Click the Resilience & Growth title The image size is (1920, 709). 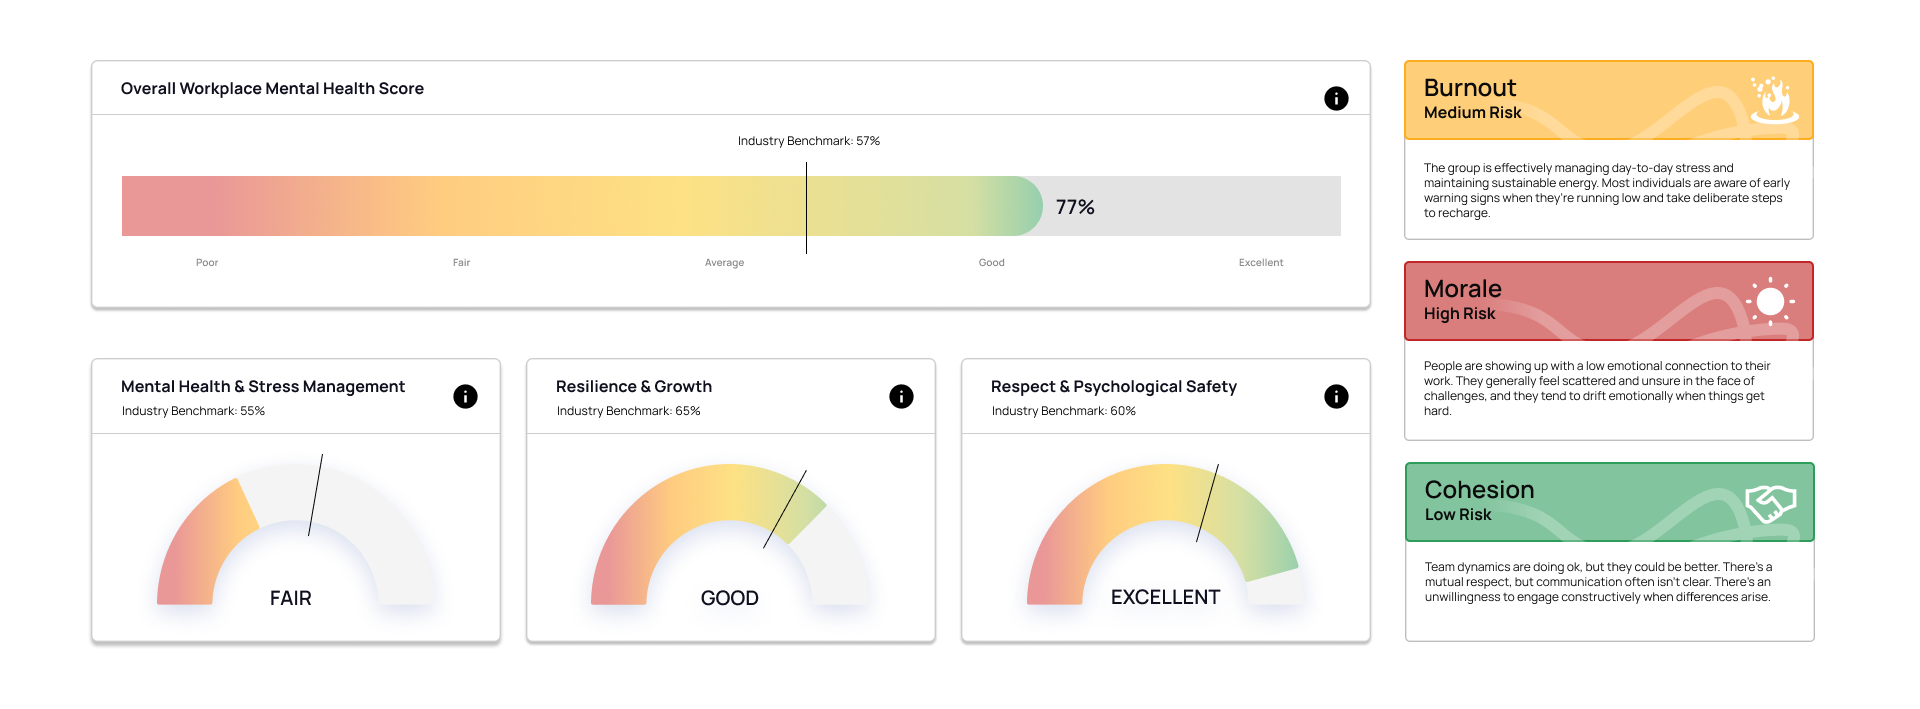[634, 386]
